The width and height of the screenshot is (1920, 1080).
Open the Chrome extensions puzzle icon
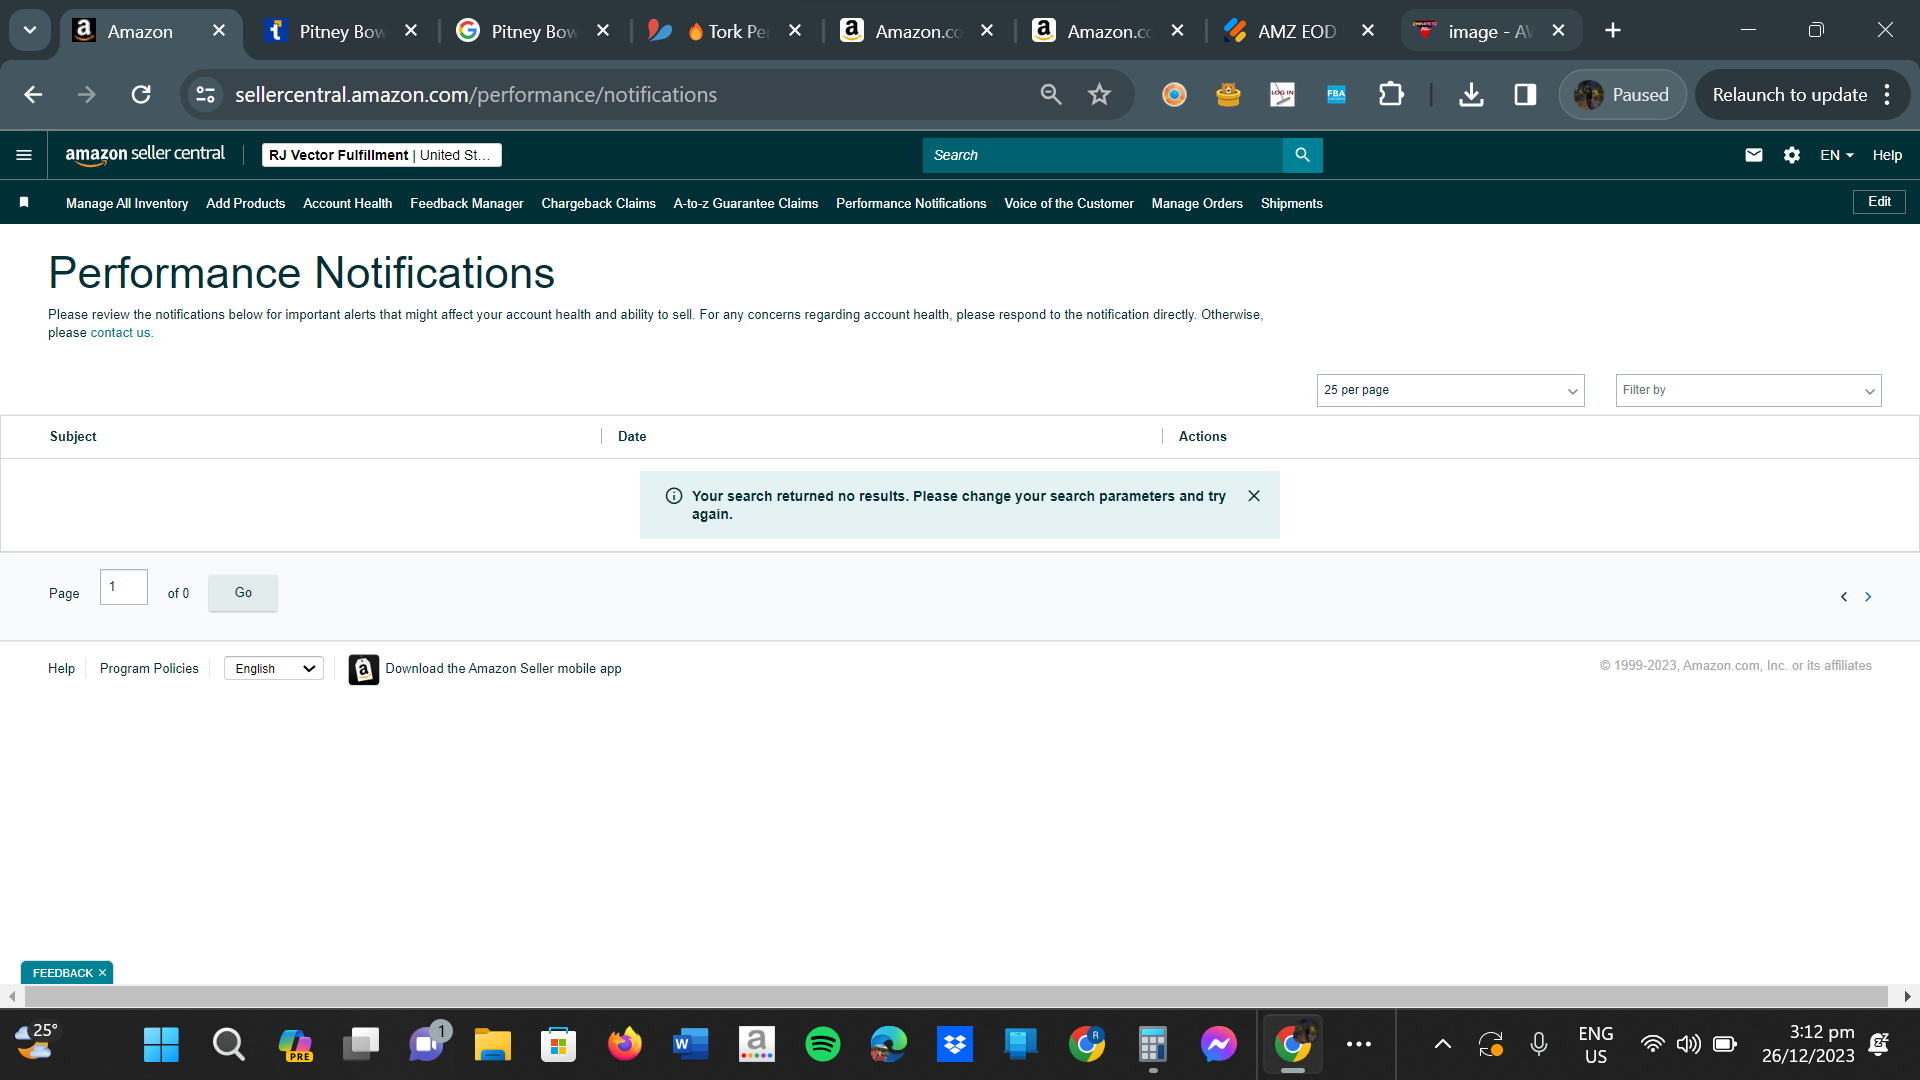tap(1391, 95)
